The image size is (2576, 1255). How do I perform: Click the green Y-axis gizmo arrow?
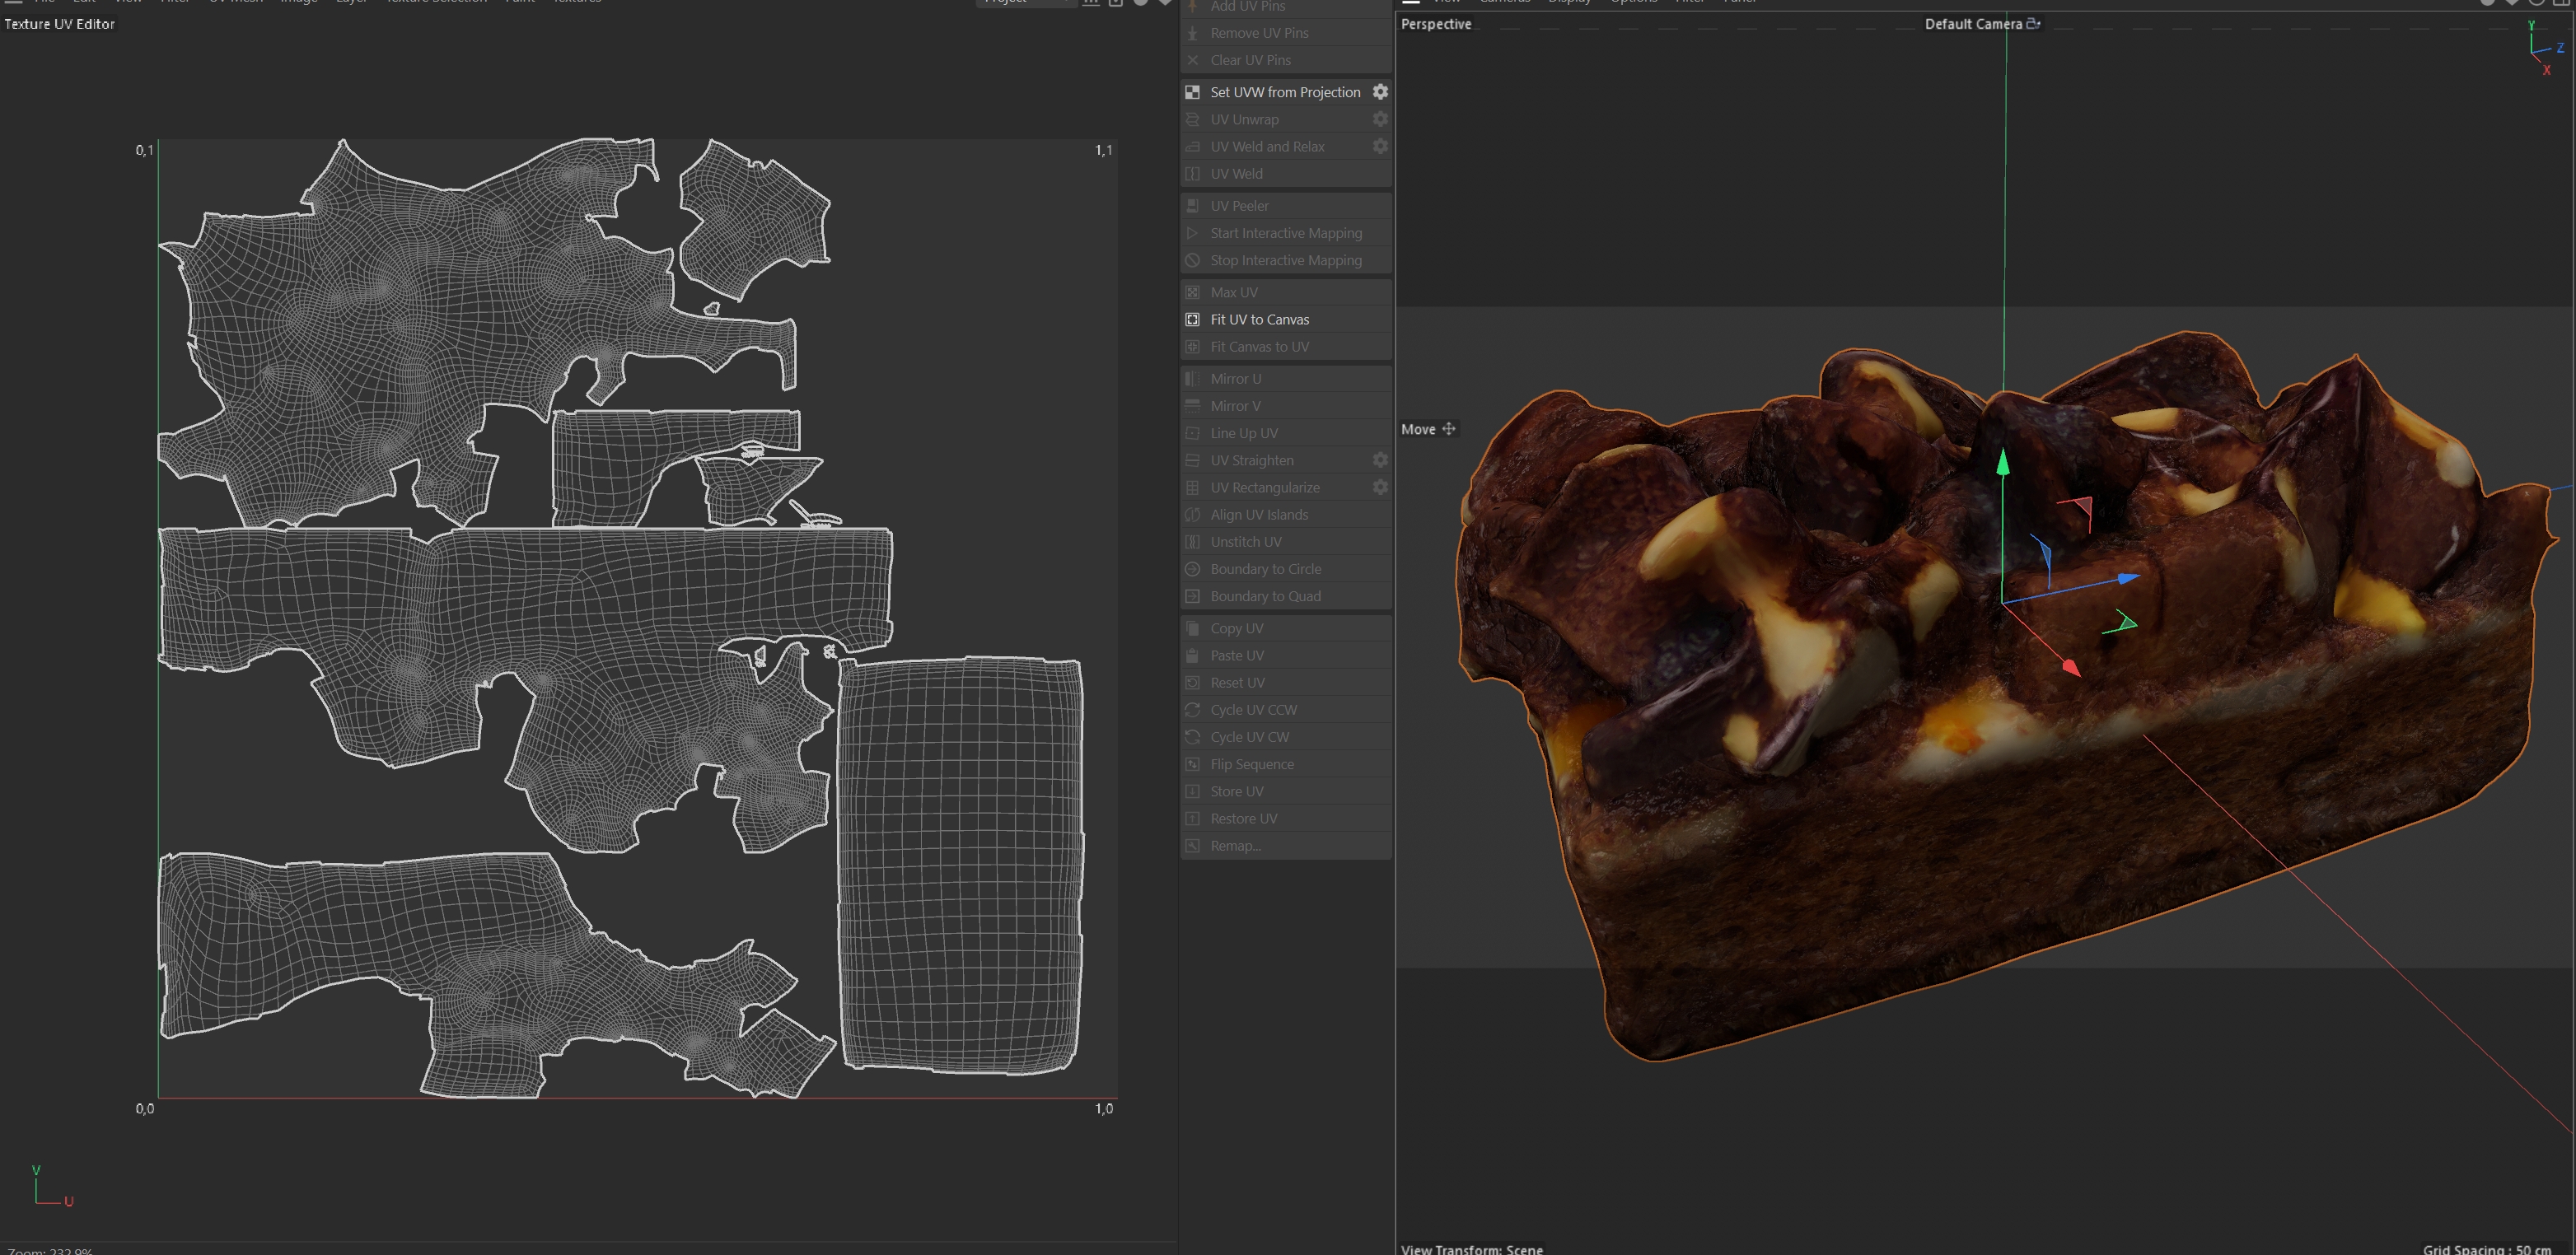pos(2002,463)
